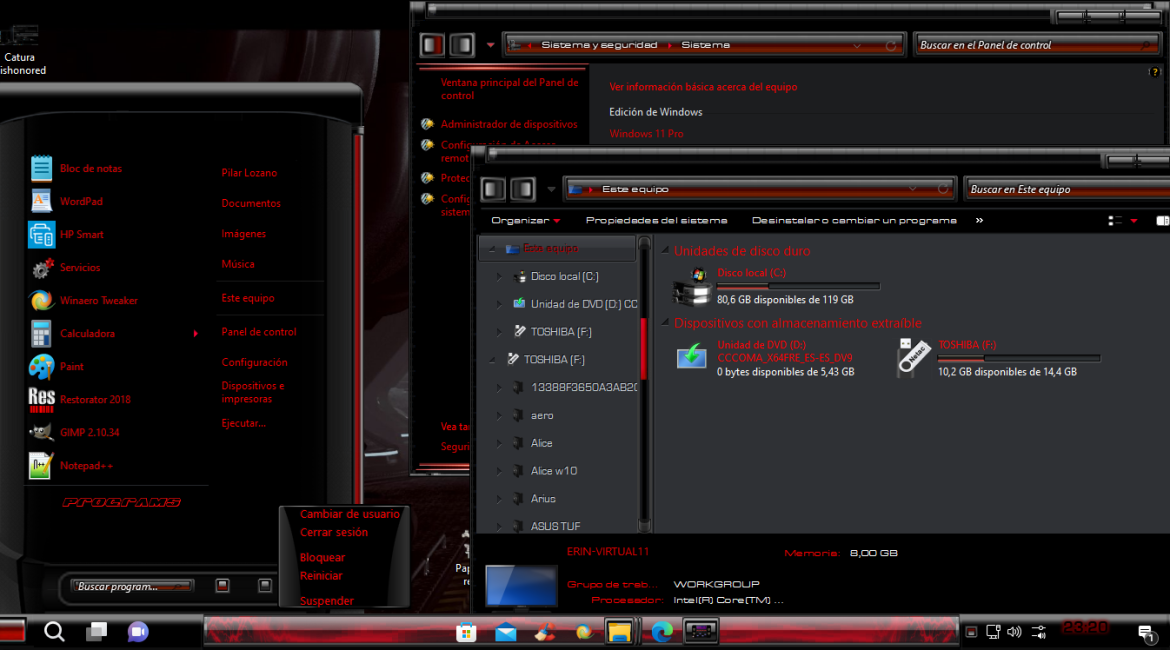Open GIMP 2.10.34 from the start menu

click(89, 432)
